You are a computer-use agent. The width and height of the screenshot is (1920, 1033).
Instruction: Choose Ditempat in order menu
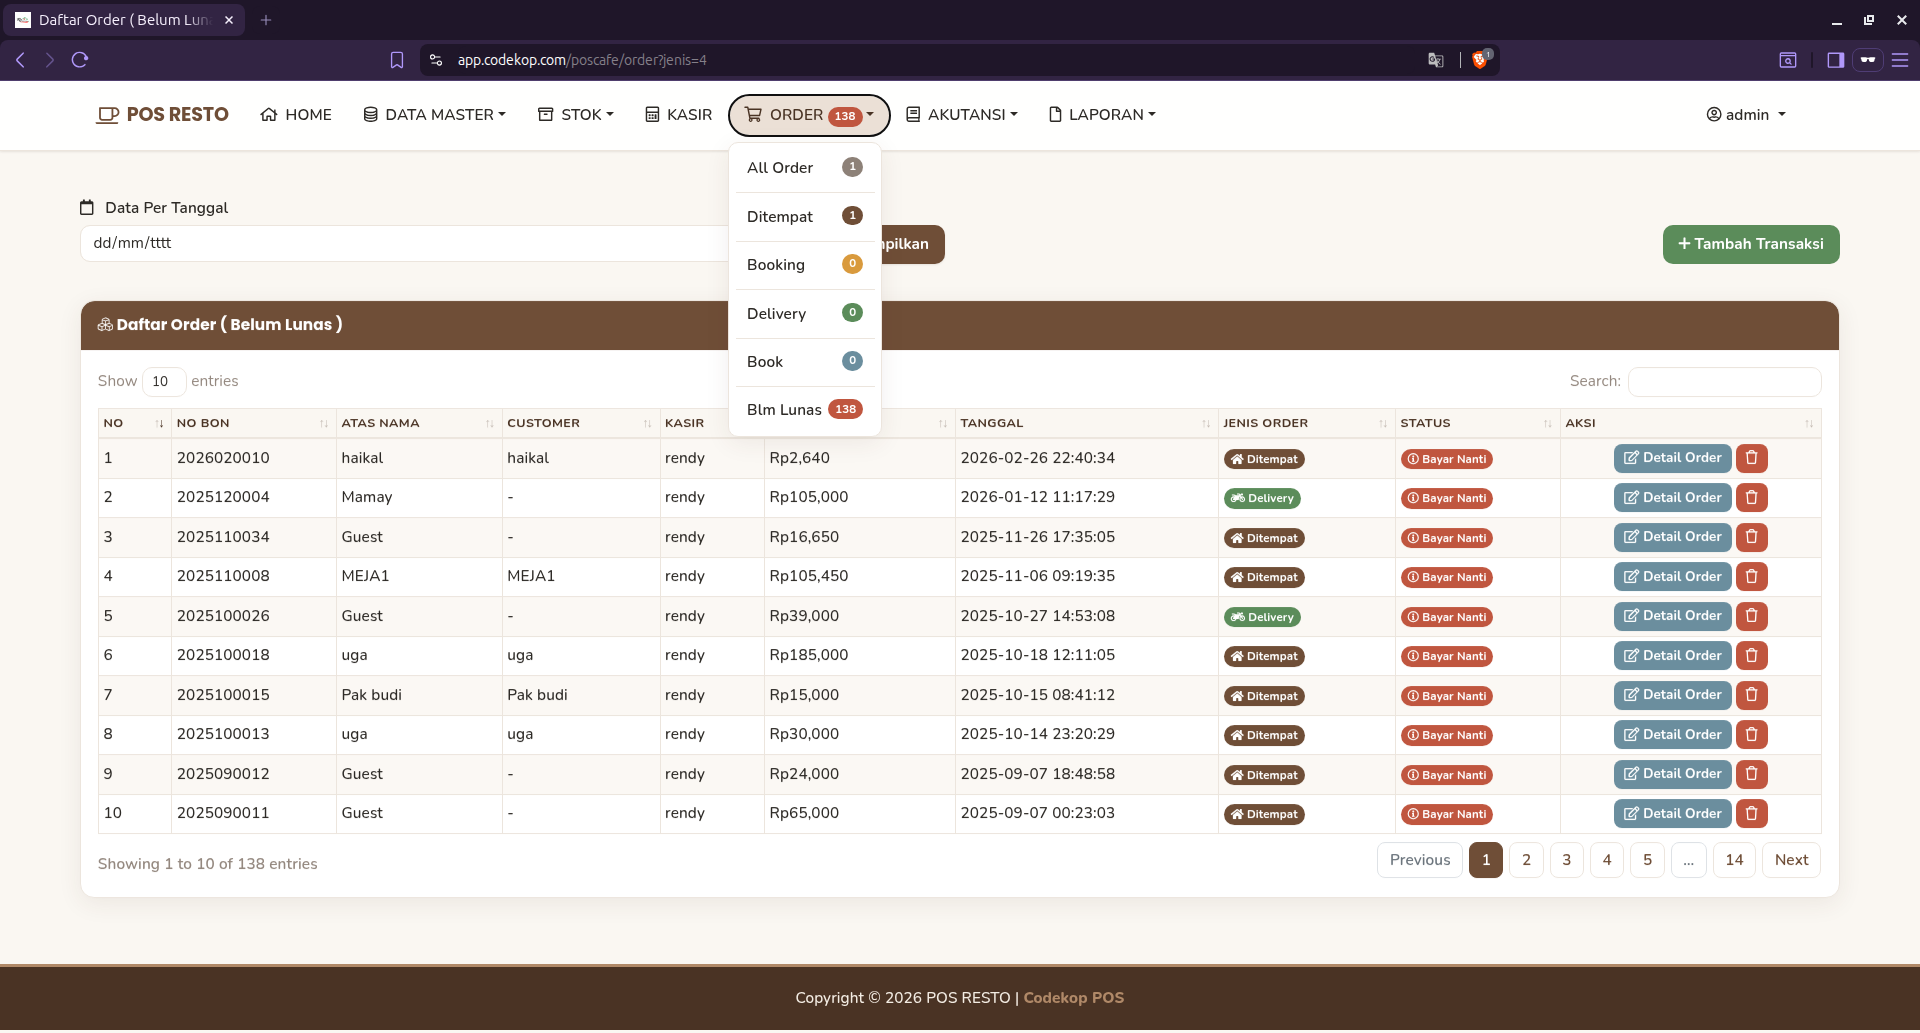[x=805, y=217]
